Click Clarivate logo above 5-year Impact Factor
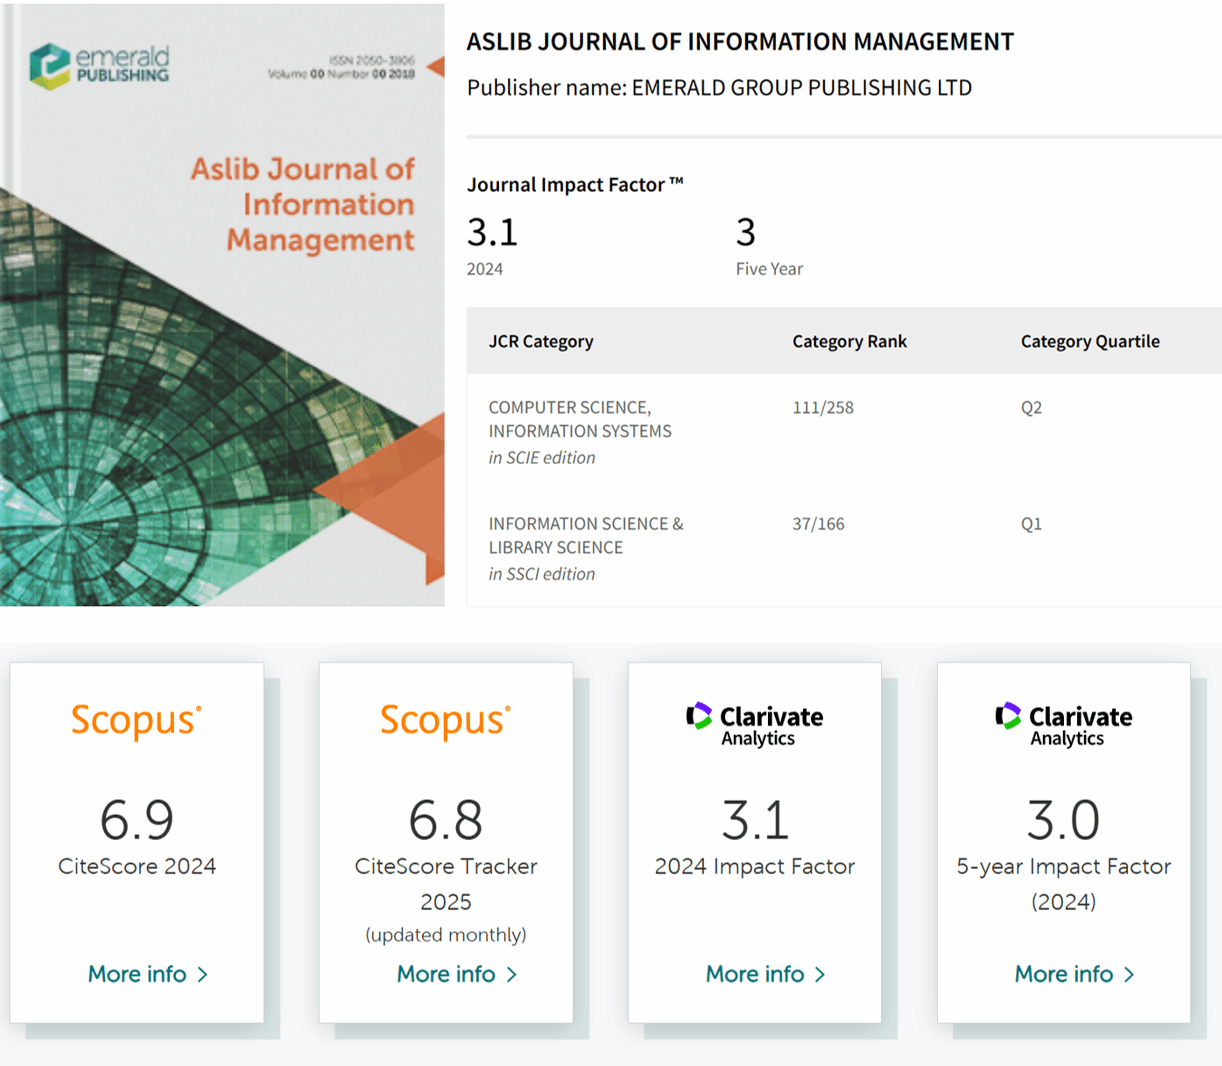 click(x=1064, y=725)
